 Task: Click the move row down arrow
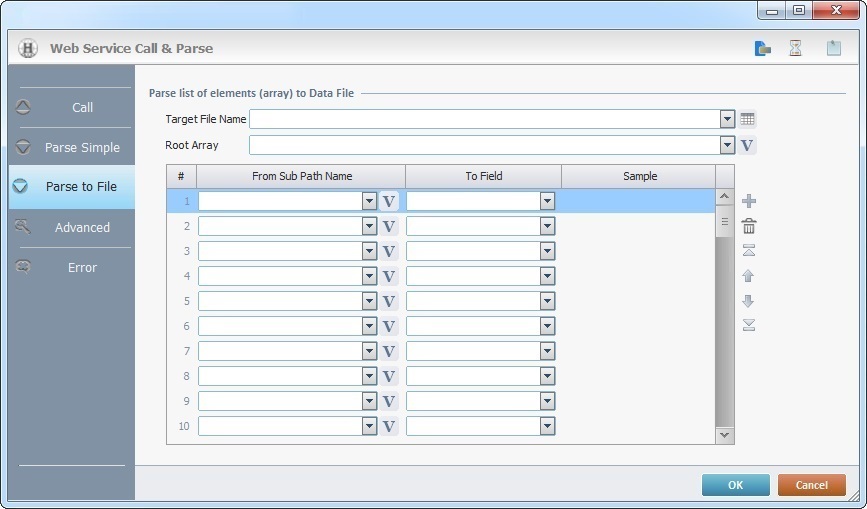pyautogui.click(x=748, y=301)
